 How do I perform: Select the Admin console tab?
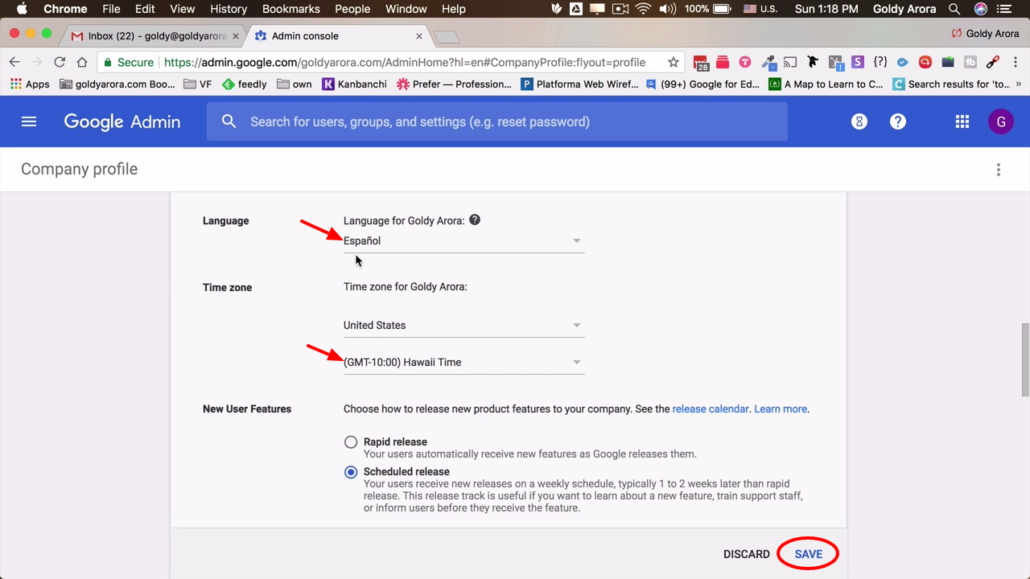[335, 36]
